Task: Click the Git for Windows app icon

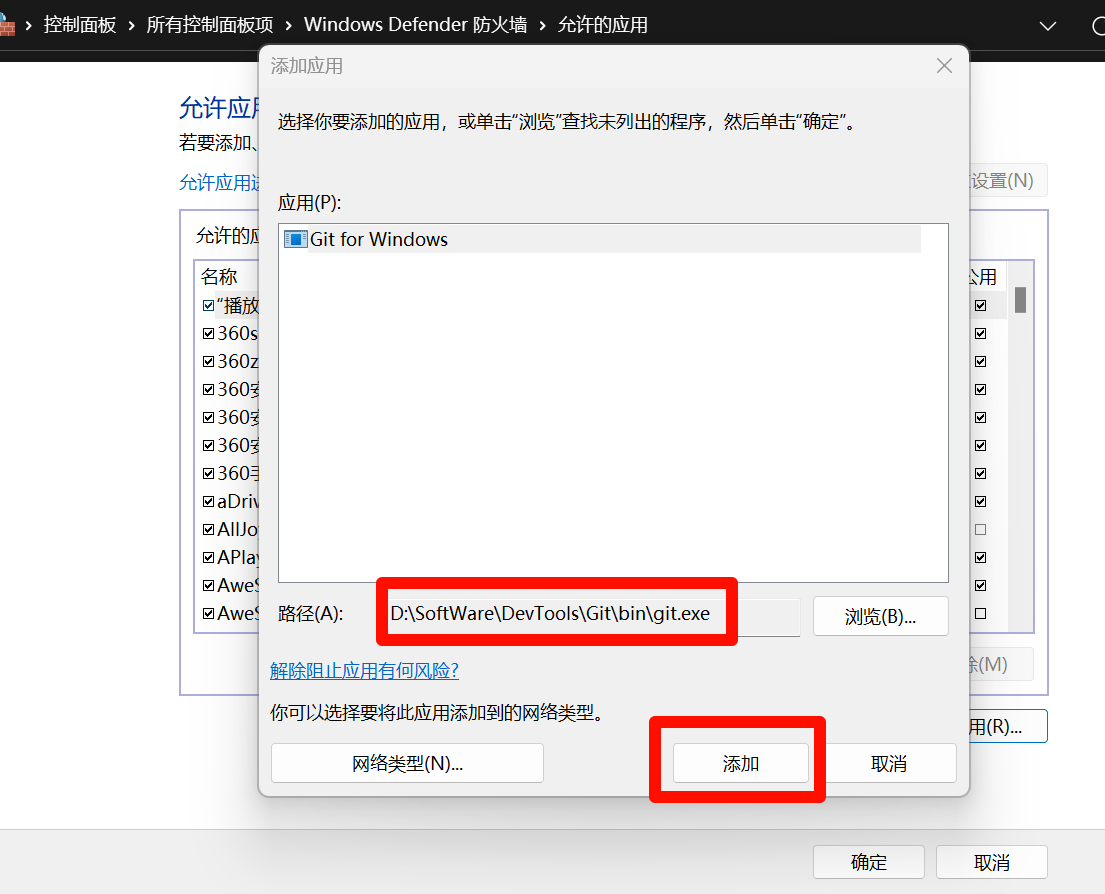Action: pyautogui.click(x=295, y=240)
